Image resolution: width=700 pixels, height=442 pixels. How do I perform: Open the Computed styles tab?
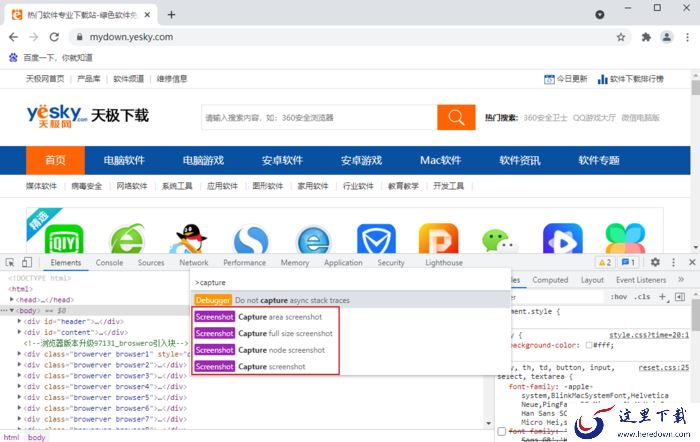tap(550, 280)
